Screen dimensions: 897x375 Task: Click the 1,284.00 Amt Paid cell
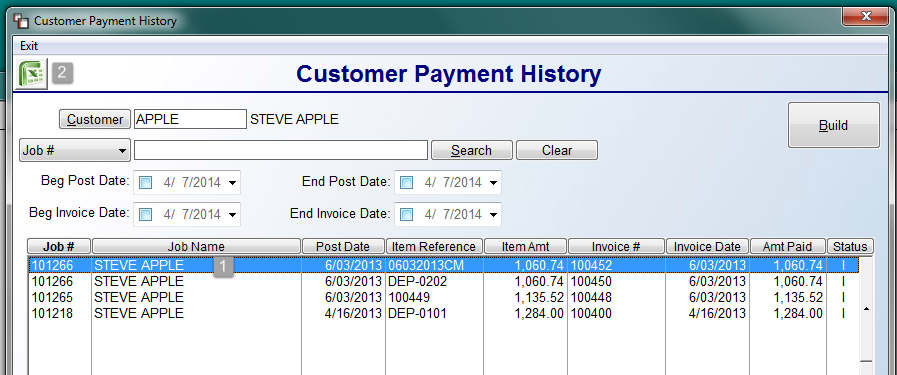tap(798, 313)
